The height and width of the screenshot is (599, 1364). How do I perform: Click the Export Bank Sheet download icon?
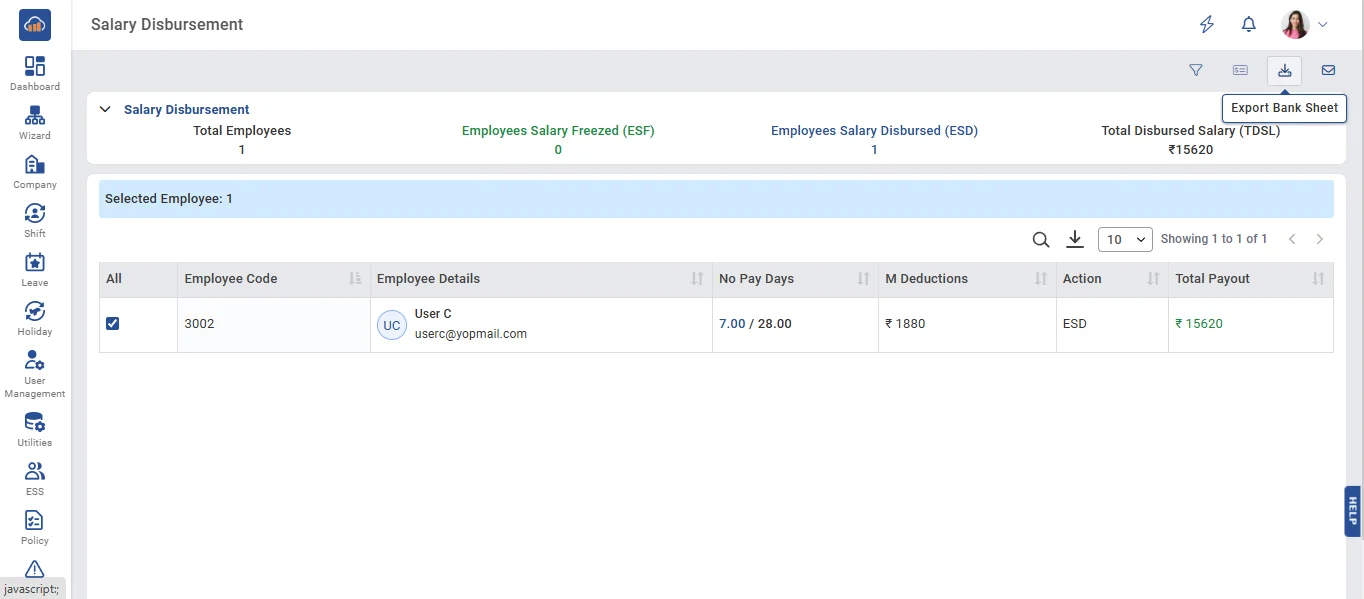click(1284, 70)
